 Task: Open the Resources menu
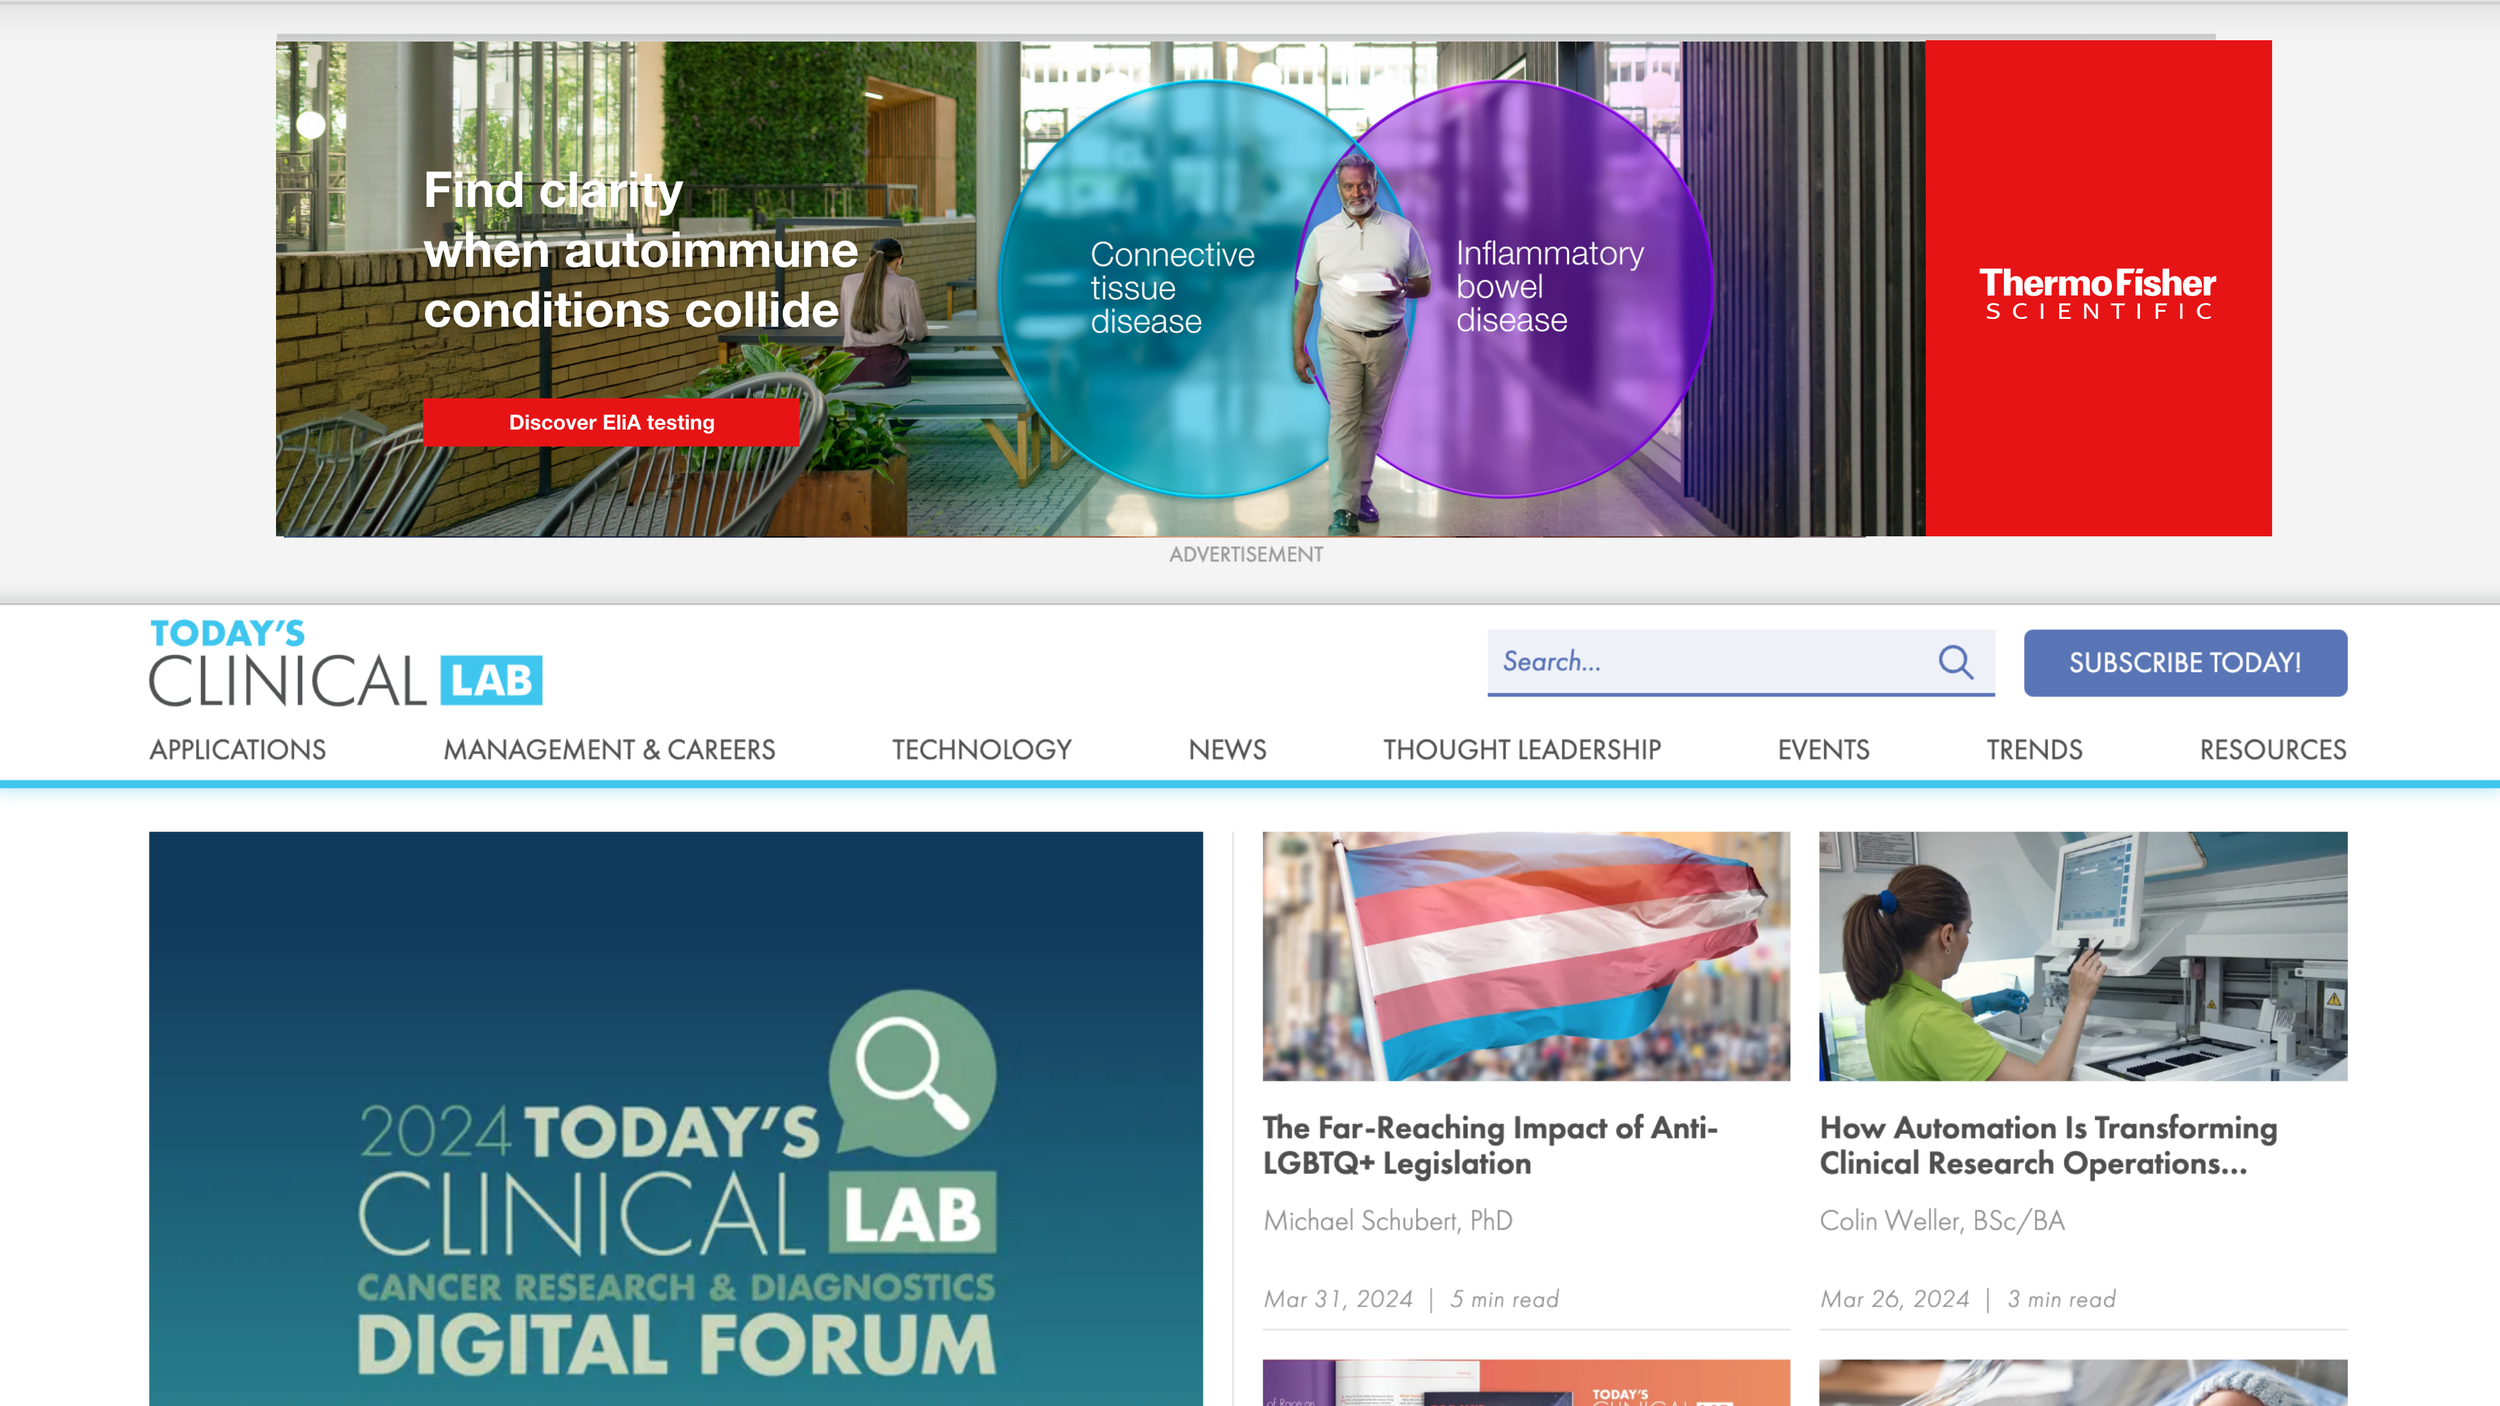(2272, 750)
